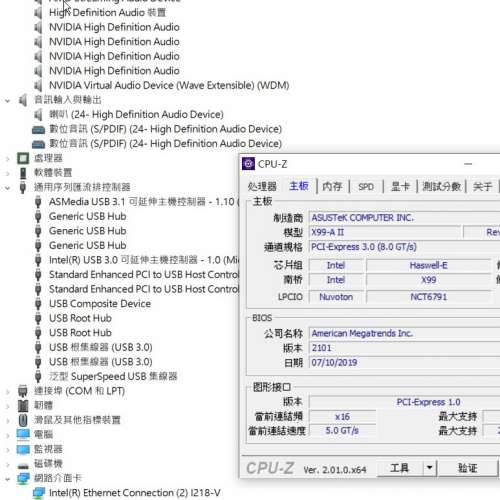Click the 音訊輸入與輸出 audio category icon
This screenshot has width=500, height=500.
click(x=23, y=100)
